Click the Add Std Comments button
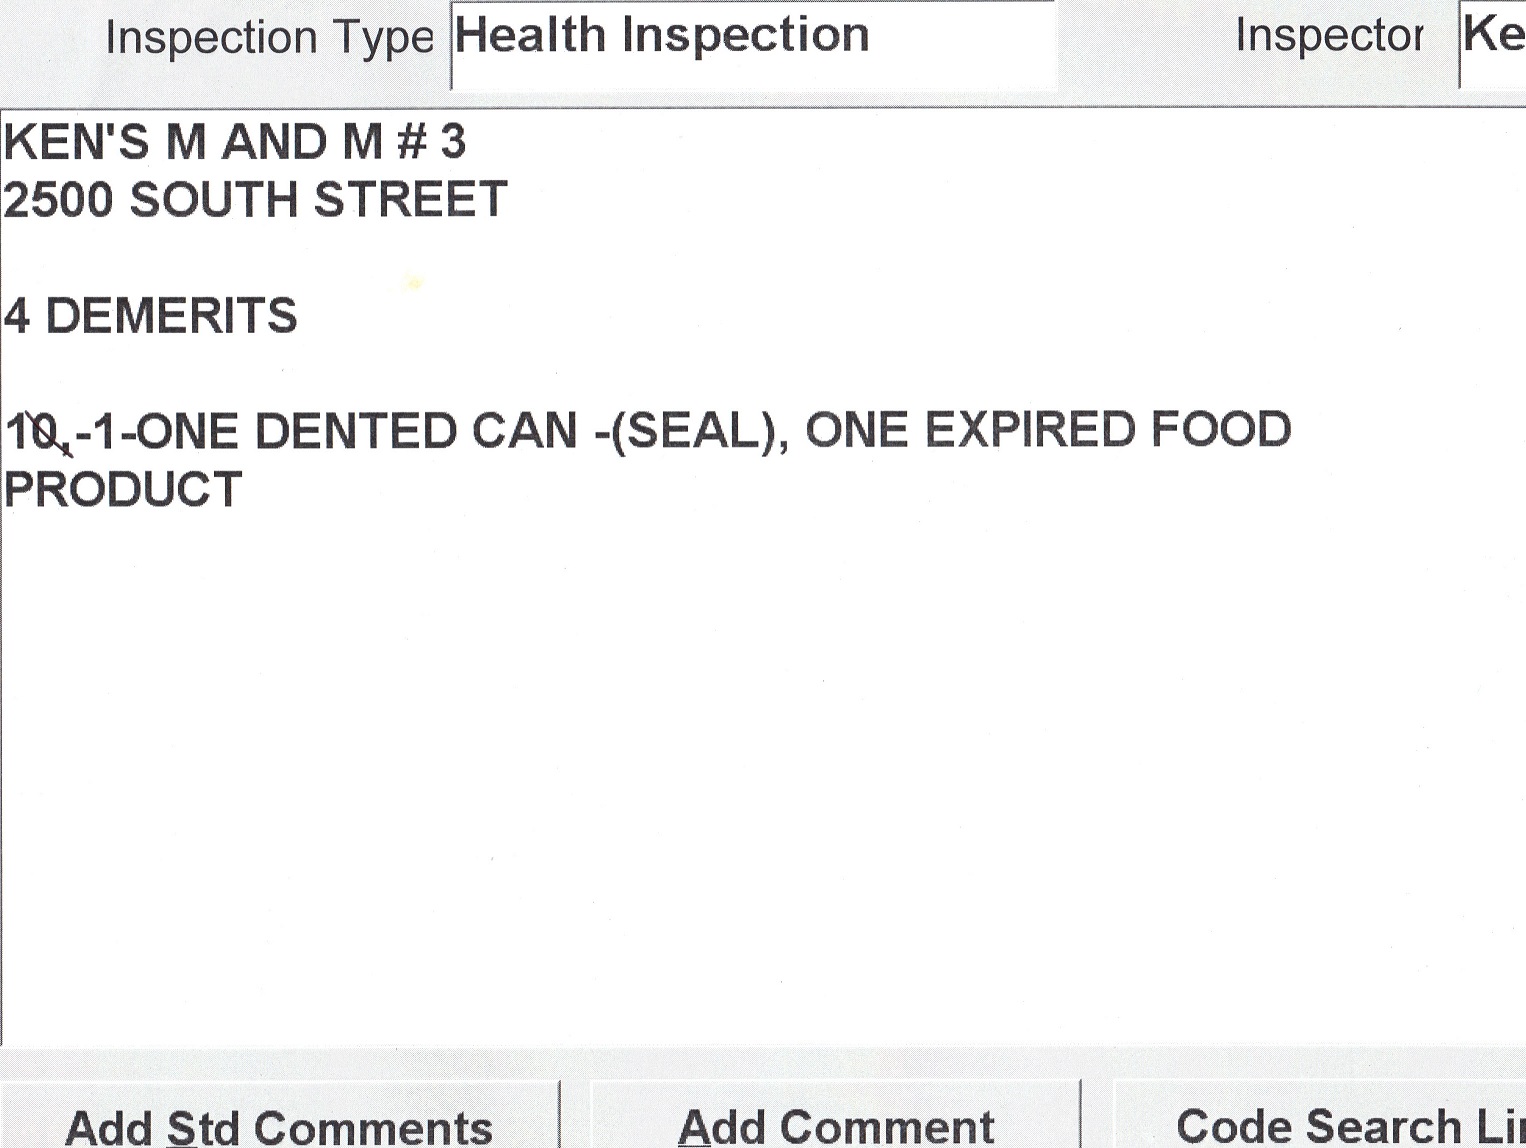 (278, 1125)
